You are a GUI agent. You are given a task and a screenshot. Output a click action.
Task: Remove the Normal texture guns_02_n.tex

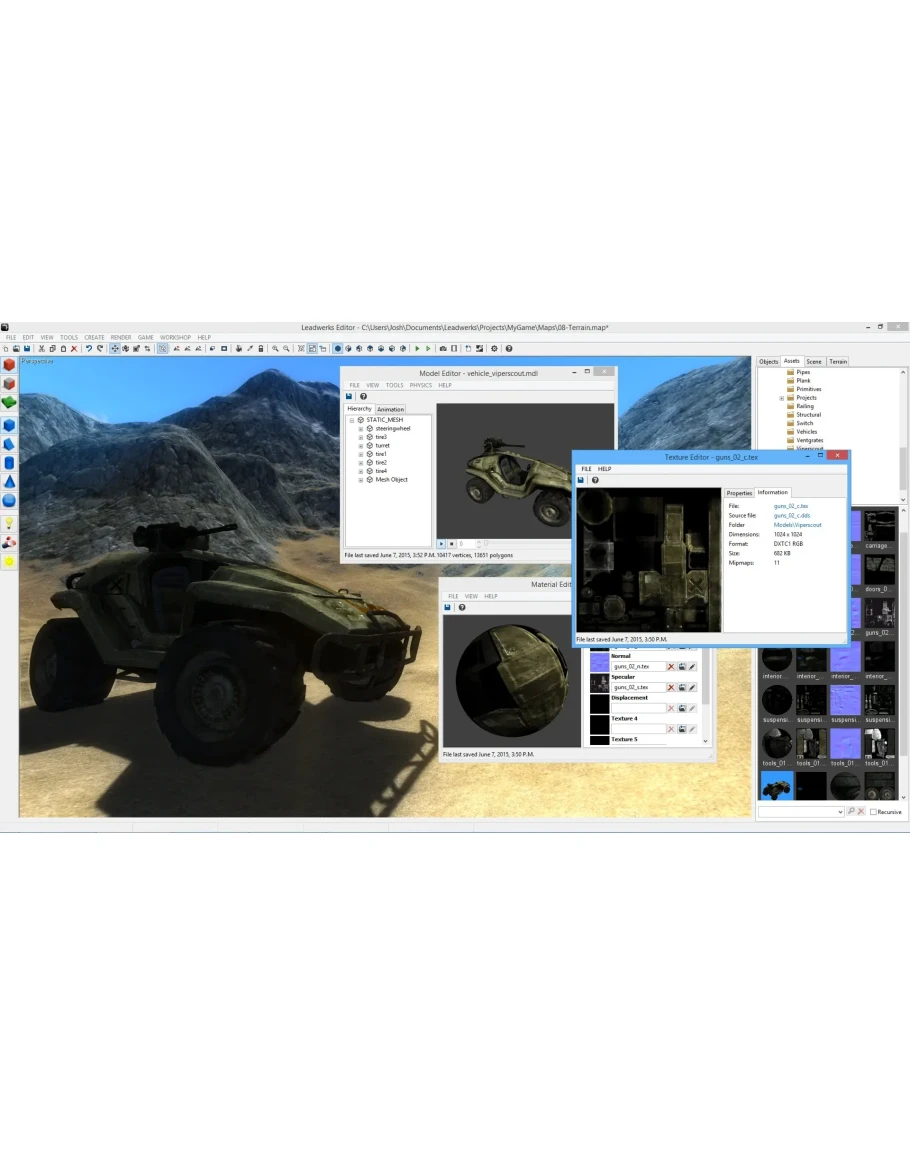(x=671, y=667)
